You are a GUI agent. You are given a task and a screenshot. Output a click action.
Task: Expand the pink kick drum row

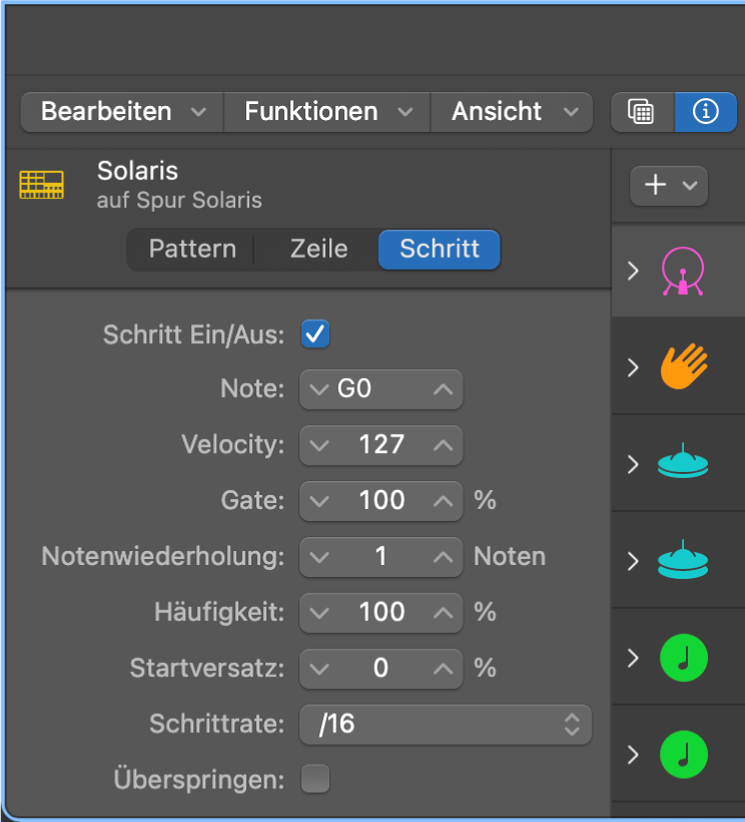(x=631, y=271)
